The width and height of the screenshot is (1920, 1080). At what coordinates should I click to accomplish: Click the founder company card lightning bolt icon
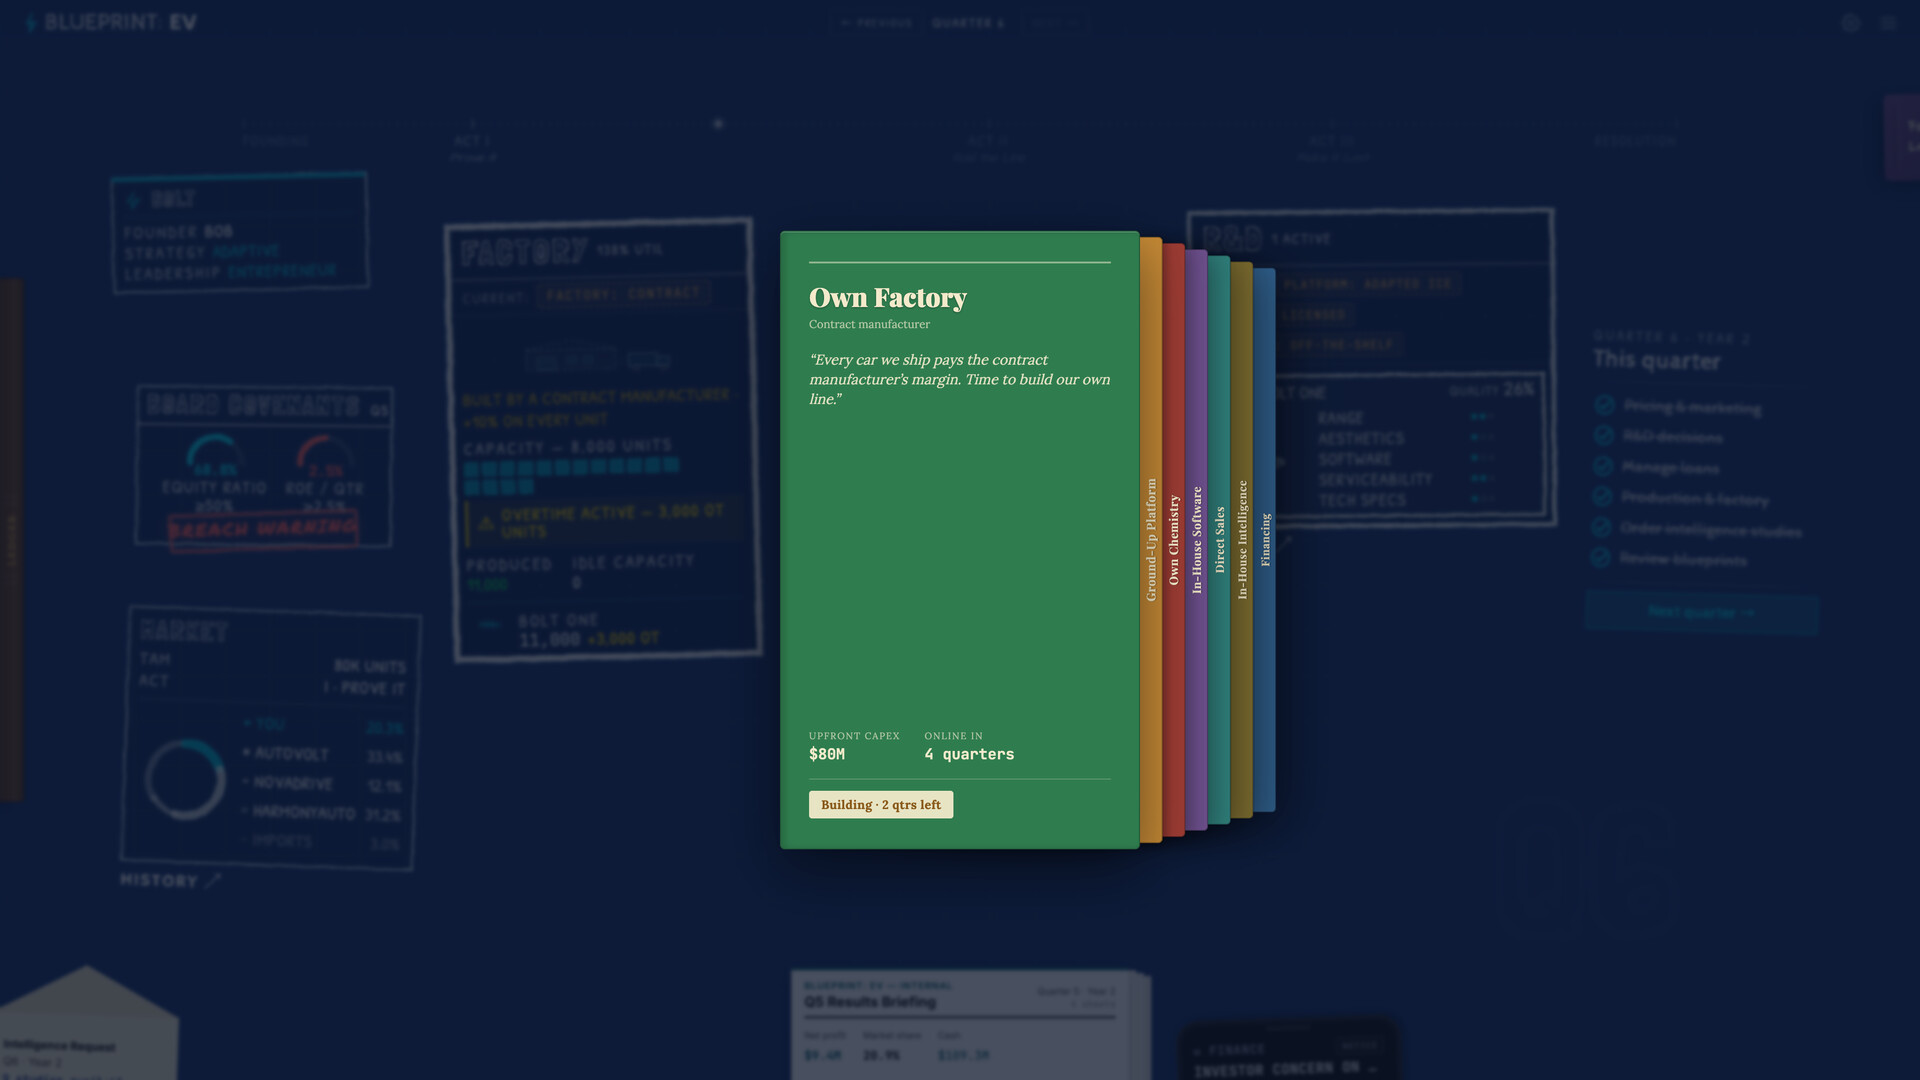pyautogui.click(x=133, y=200)
